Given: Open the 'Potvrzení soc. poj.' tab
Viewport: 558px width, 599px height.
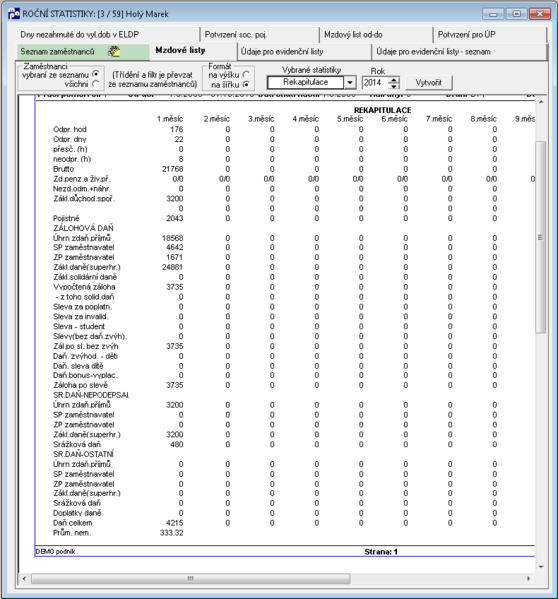Looking at the screenshot, I should [259, 35].
